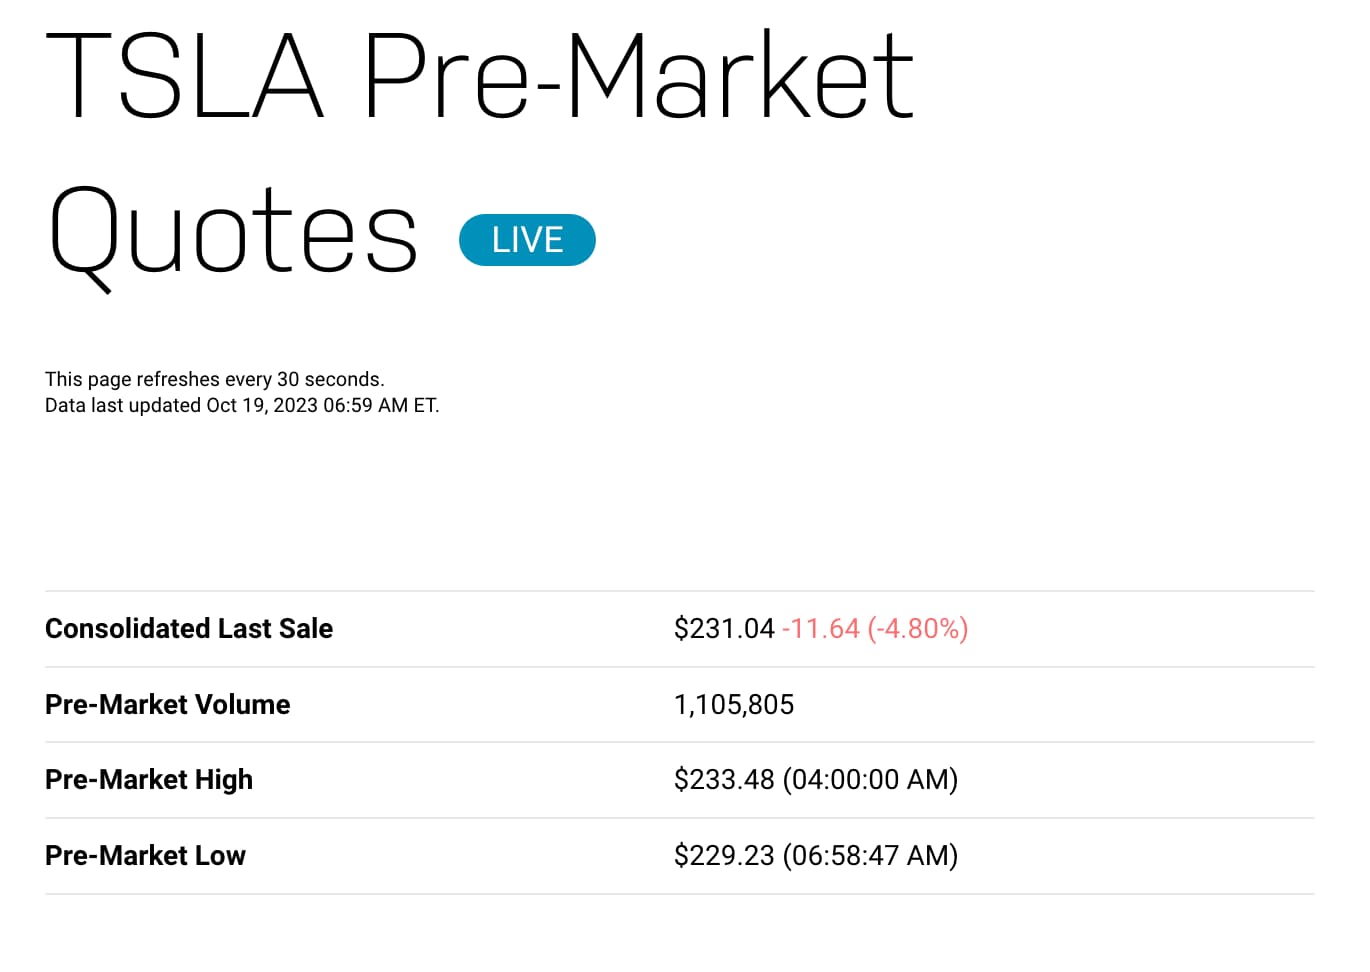Click the Oct 19, 2023 date text
The width and height of the screenshot is (1370, 972).
click(261, 405)
